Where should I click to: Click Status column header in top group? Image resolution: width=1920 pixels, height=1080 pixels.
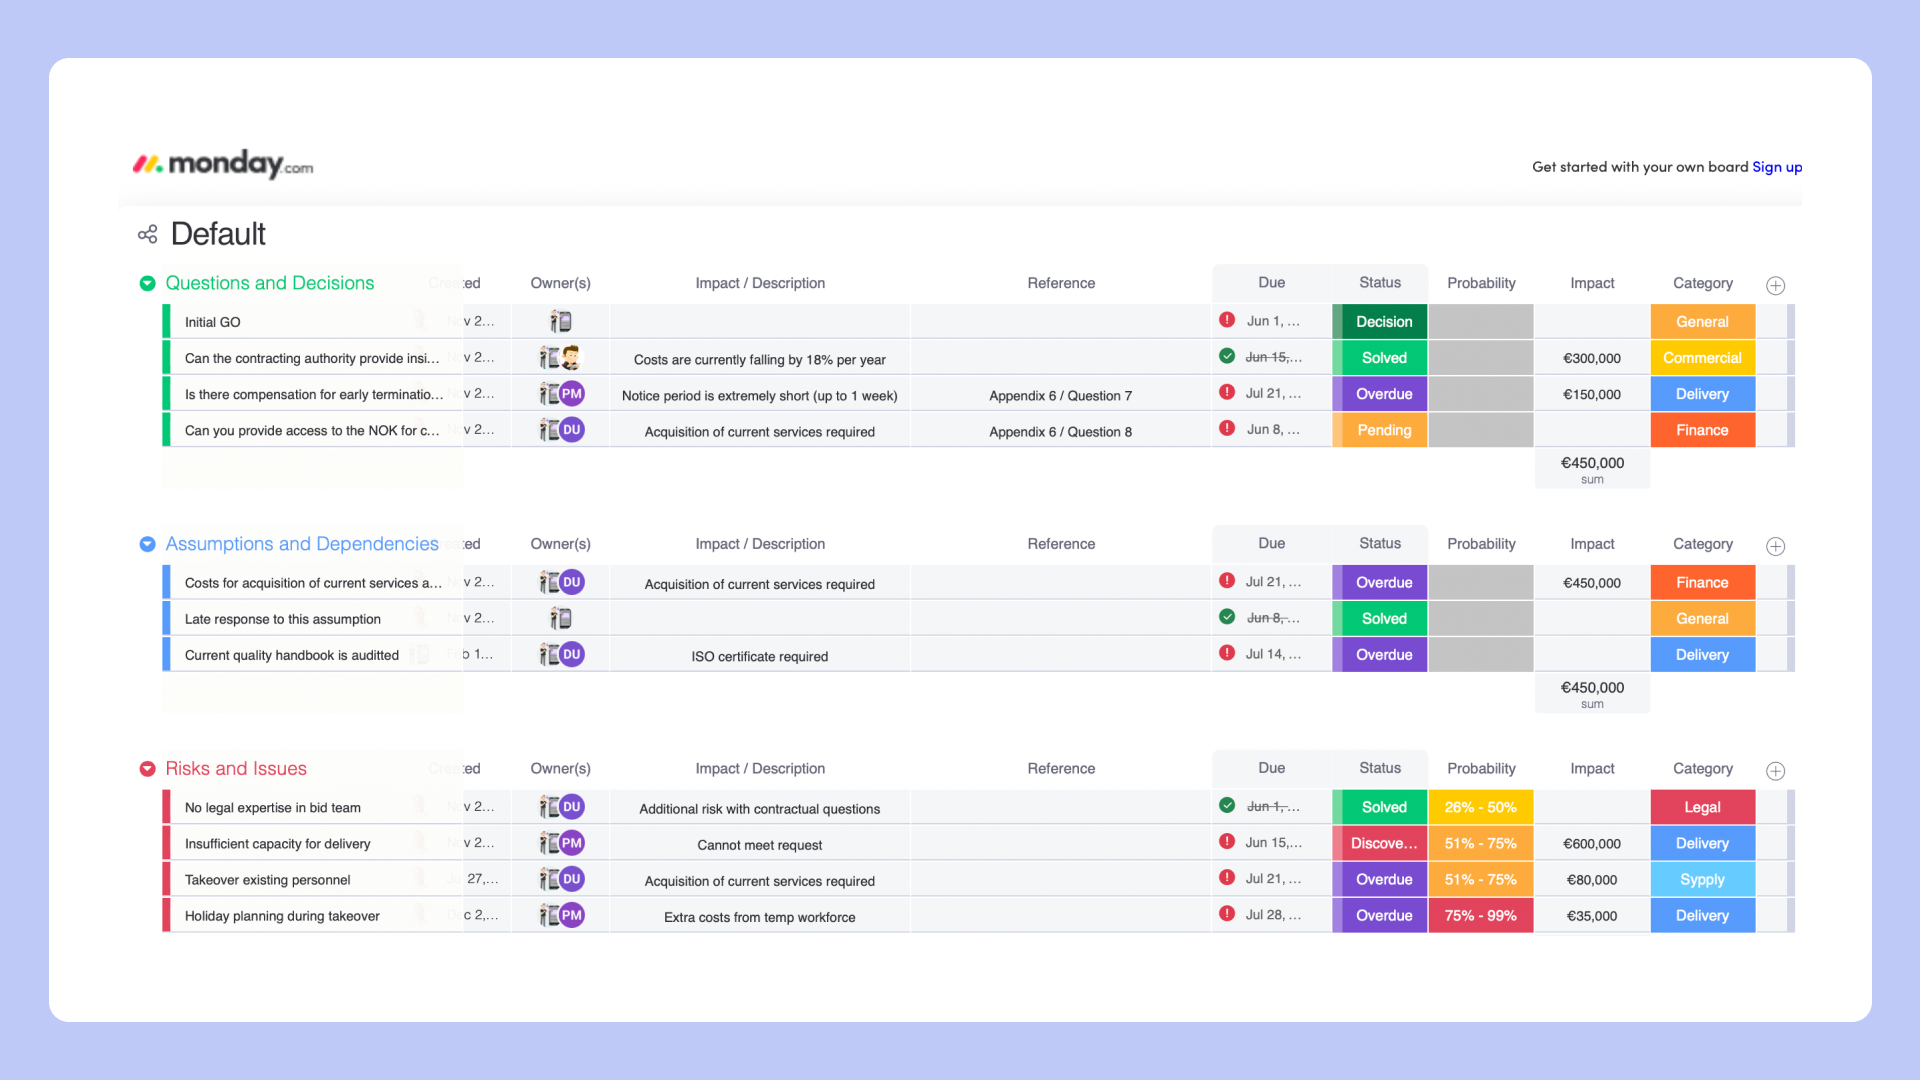tap(1379, 283)
